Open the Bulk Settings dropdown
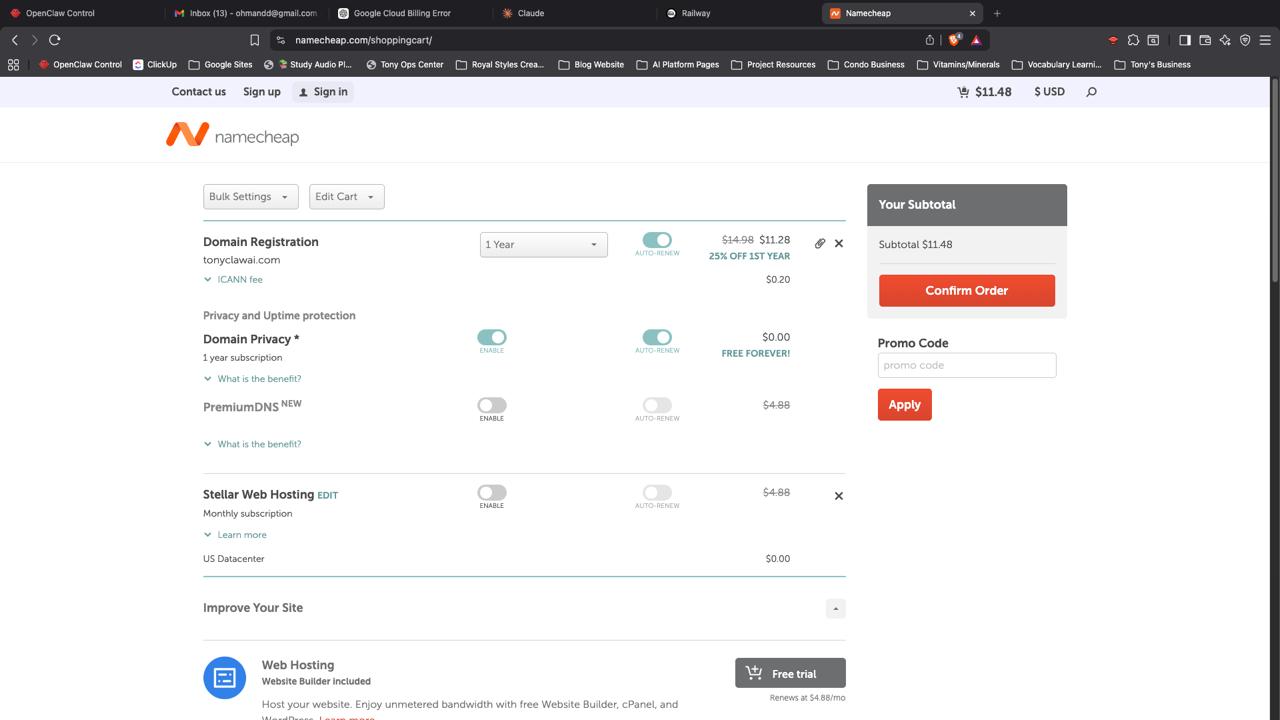1280x720 pixels. click(250, 197)
